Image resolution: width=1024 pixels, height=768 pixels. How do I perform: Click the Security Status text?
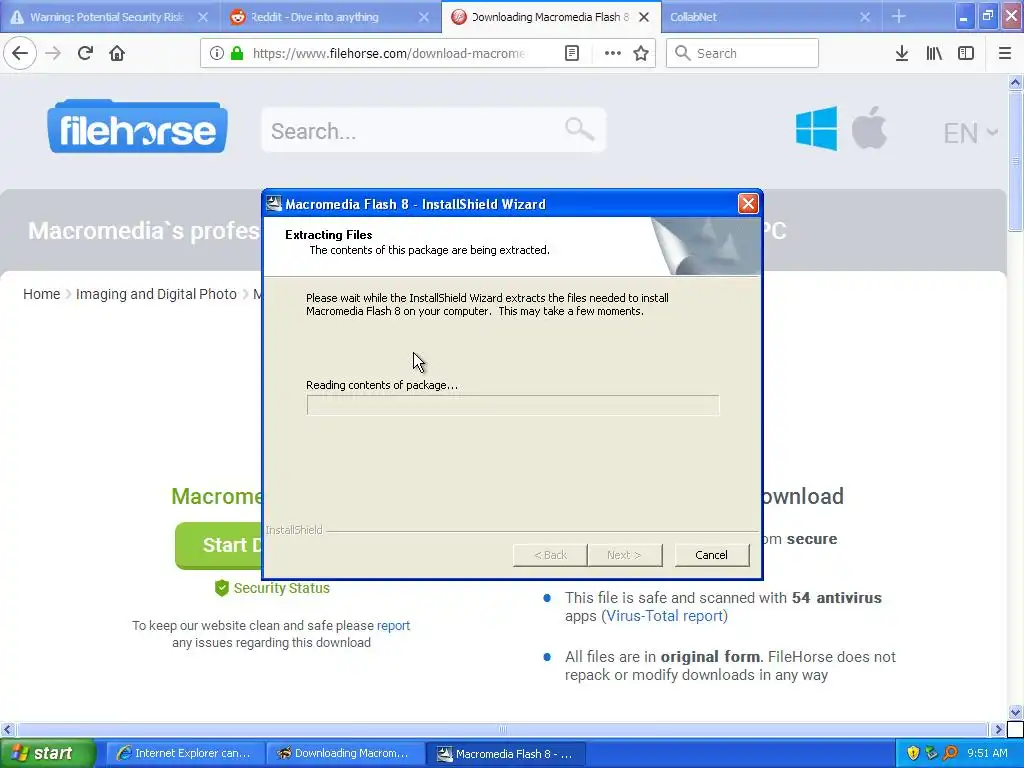click(281, 588)
